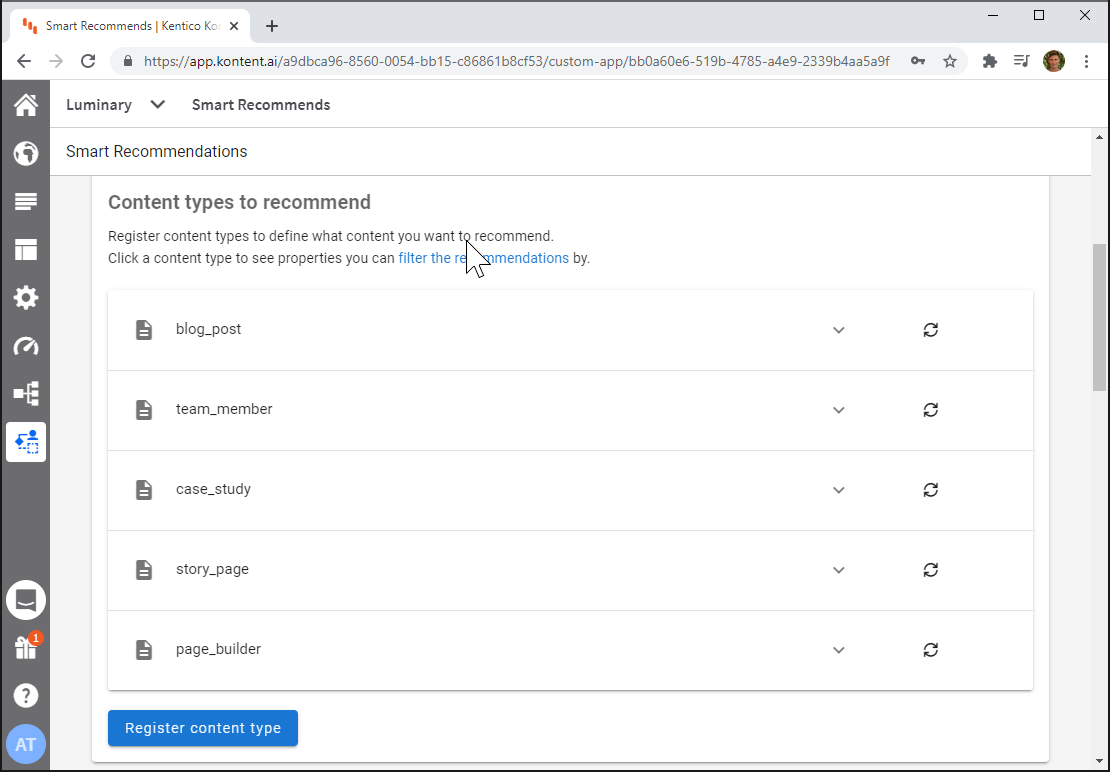Open the Luminary project dropdown
This screenshot has height=772, width=1110.
[116, 104]
